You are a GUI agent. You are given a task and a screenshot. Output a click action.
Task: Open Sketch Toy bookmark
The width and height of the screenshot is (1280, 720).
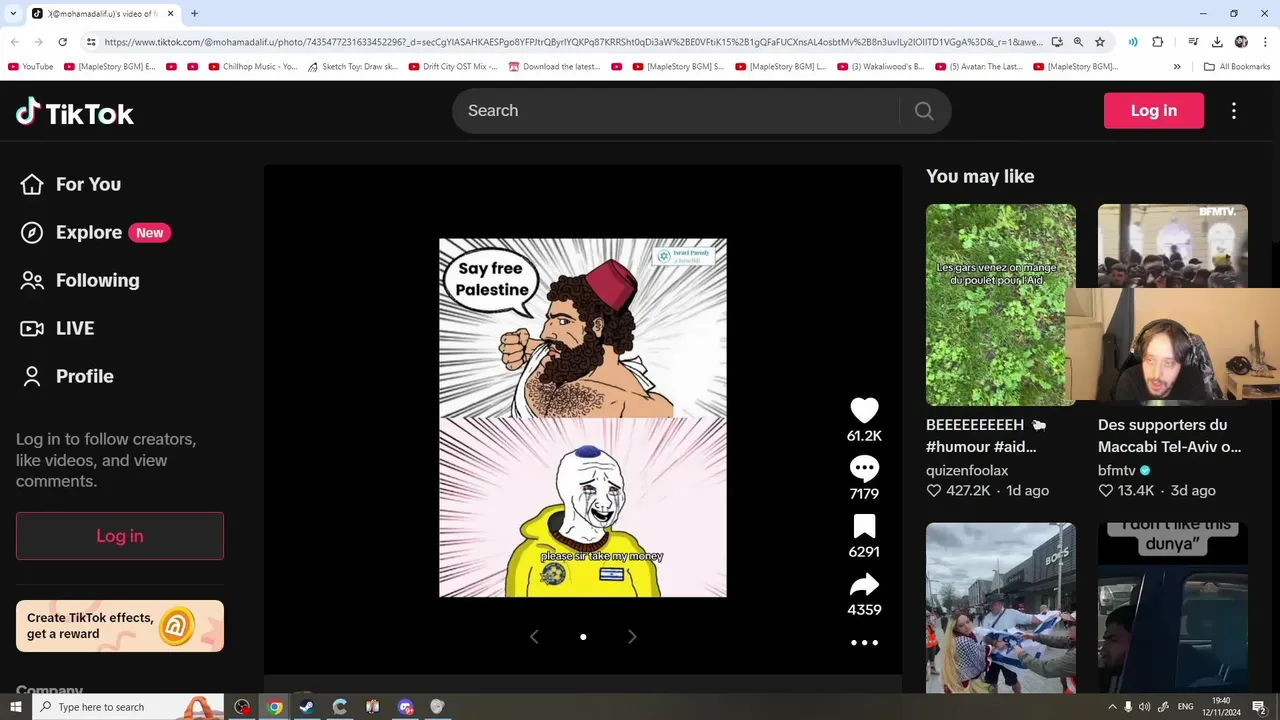click(353, 67)
